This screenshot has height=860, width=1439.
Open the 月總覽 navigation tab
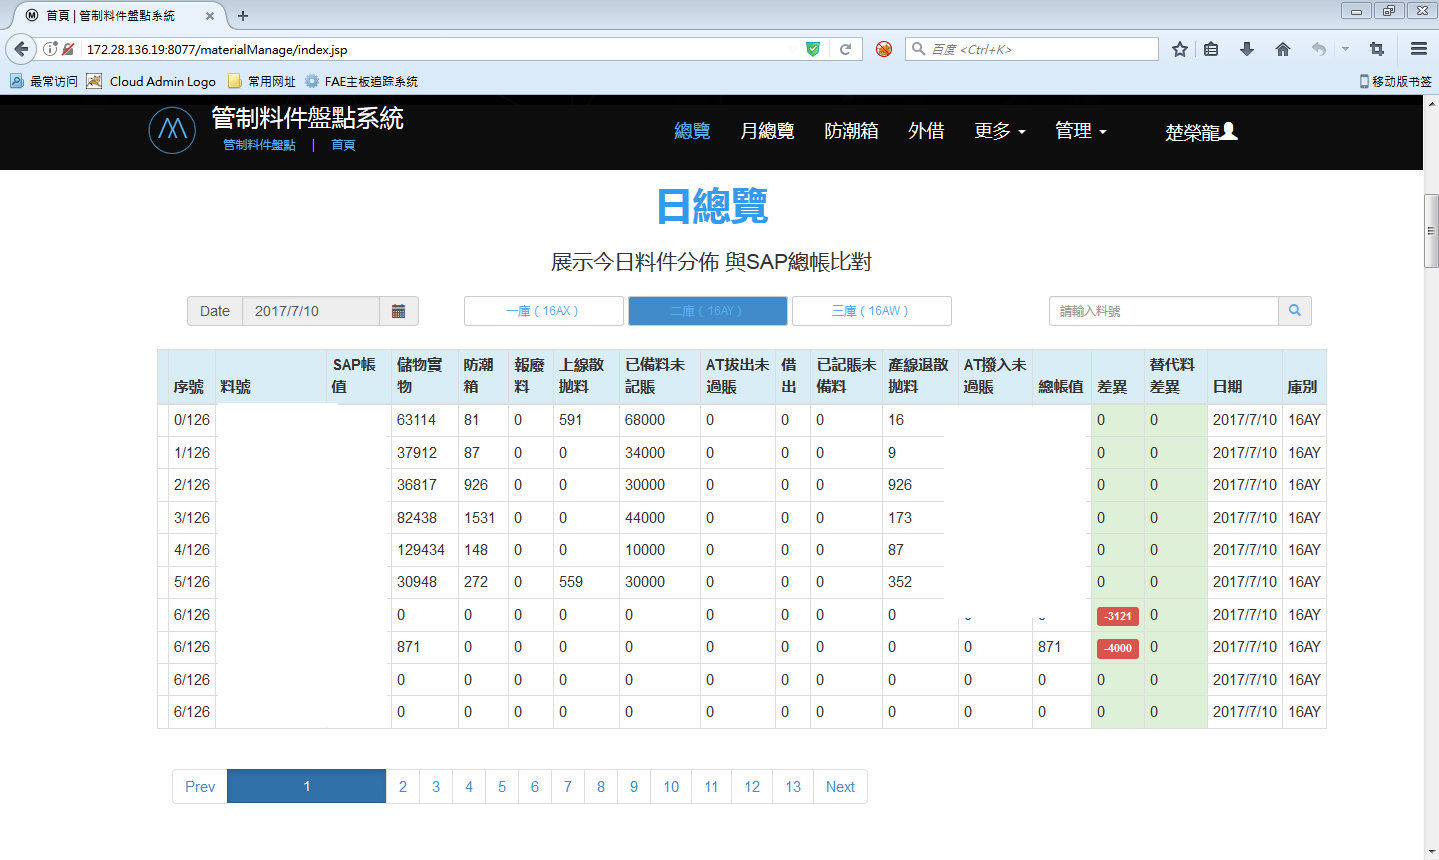point(767,131)
